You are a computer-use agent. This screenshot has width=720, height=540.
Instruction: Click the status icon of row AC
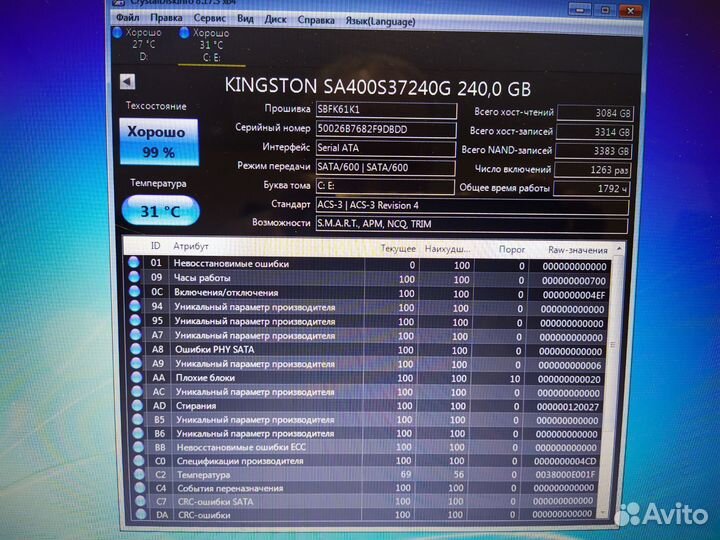[137, 391]
